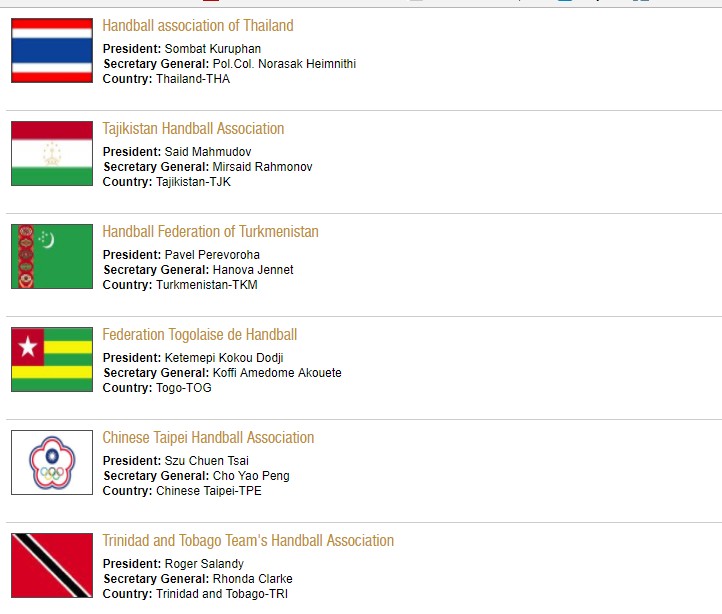
Task: Open Handball Federation of Turkmenistan link
Action: pos(210,232)
